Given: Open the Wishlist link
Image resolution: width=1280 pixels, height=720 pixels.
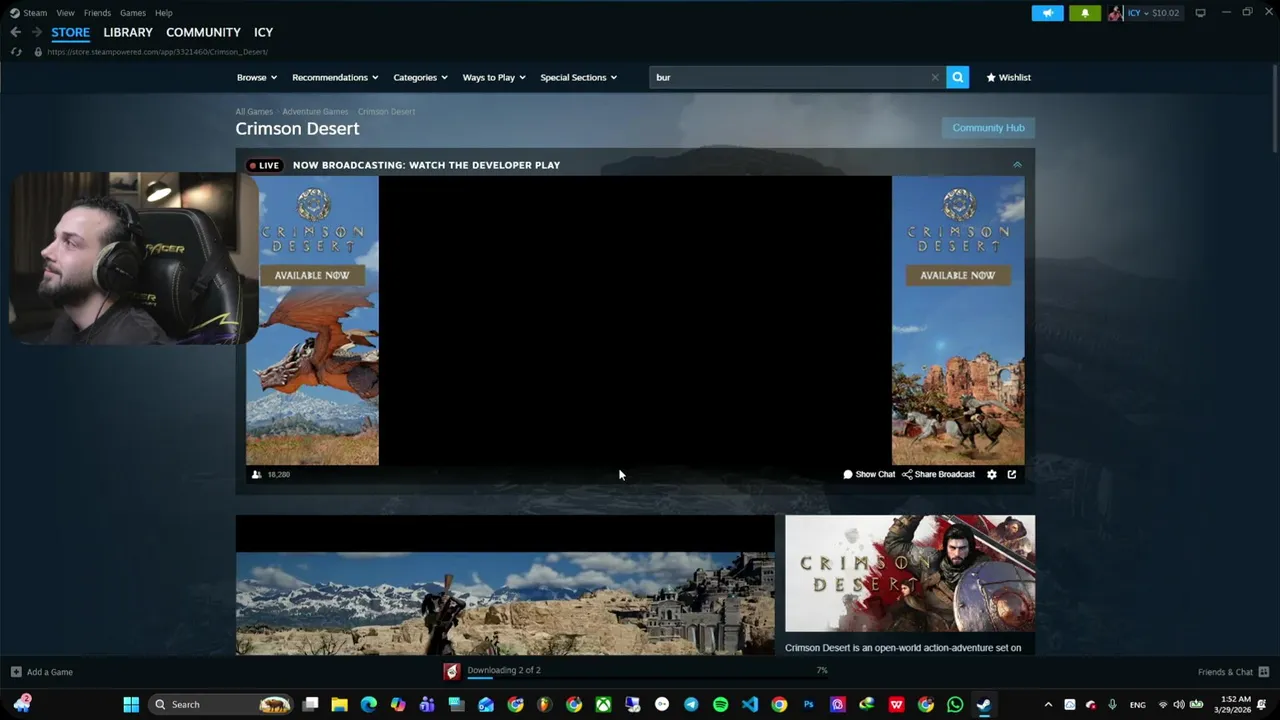Looking at the screenshot, I should click(x=1008, y=77).
